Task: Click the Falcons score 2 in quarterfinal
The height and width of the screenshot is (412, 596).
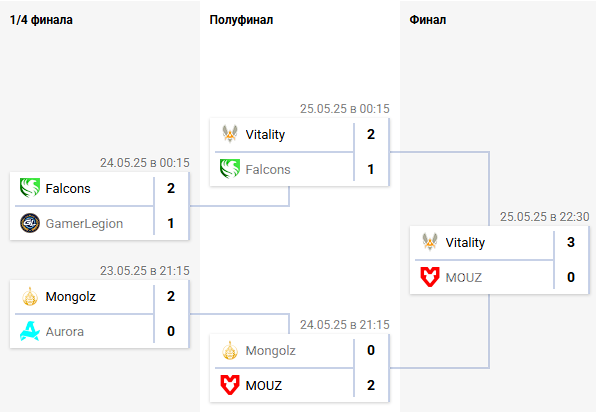Action: tap(171, 188)
